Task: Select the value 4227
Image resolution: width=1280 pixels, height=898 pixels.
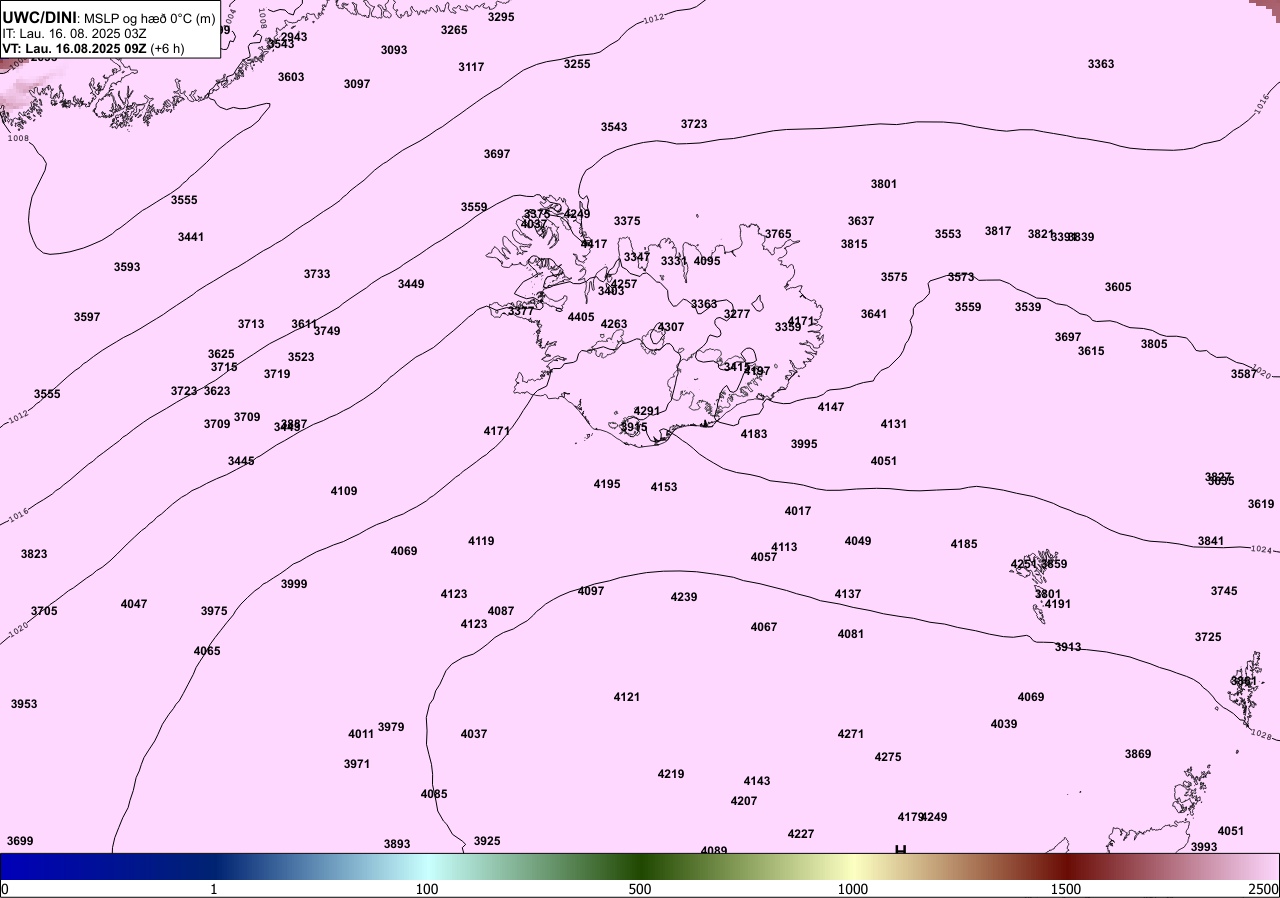Action: point(801,834)
